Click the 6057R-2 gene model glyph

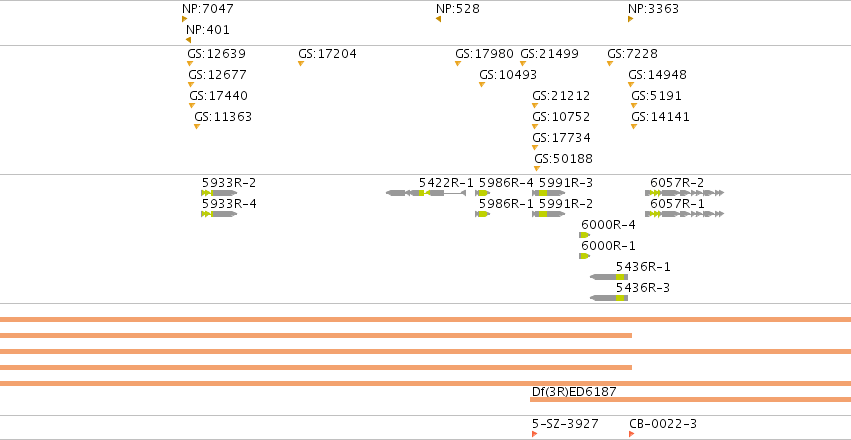[x=684, y=193]
